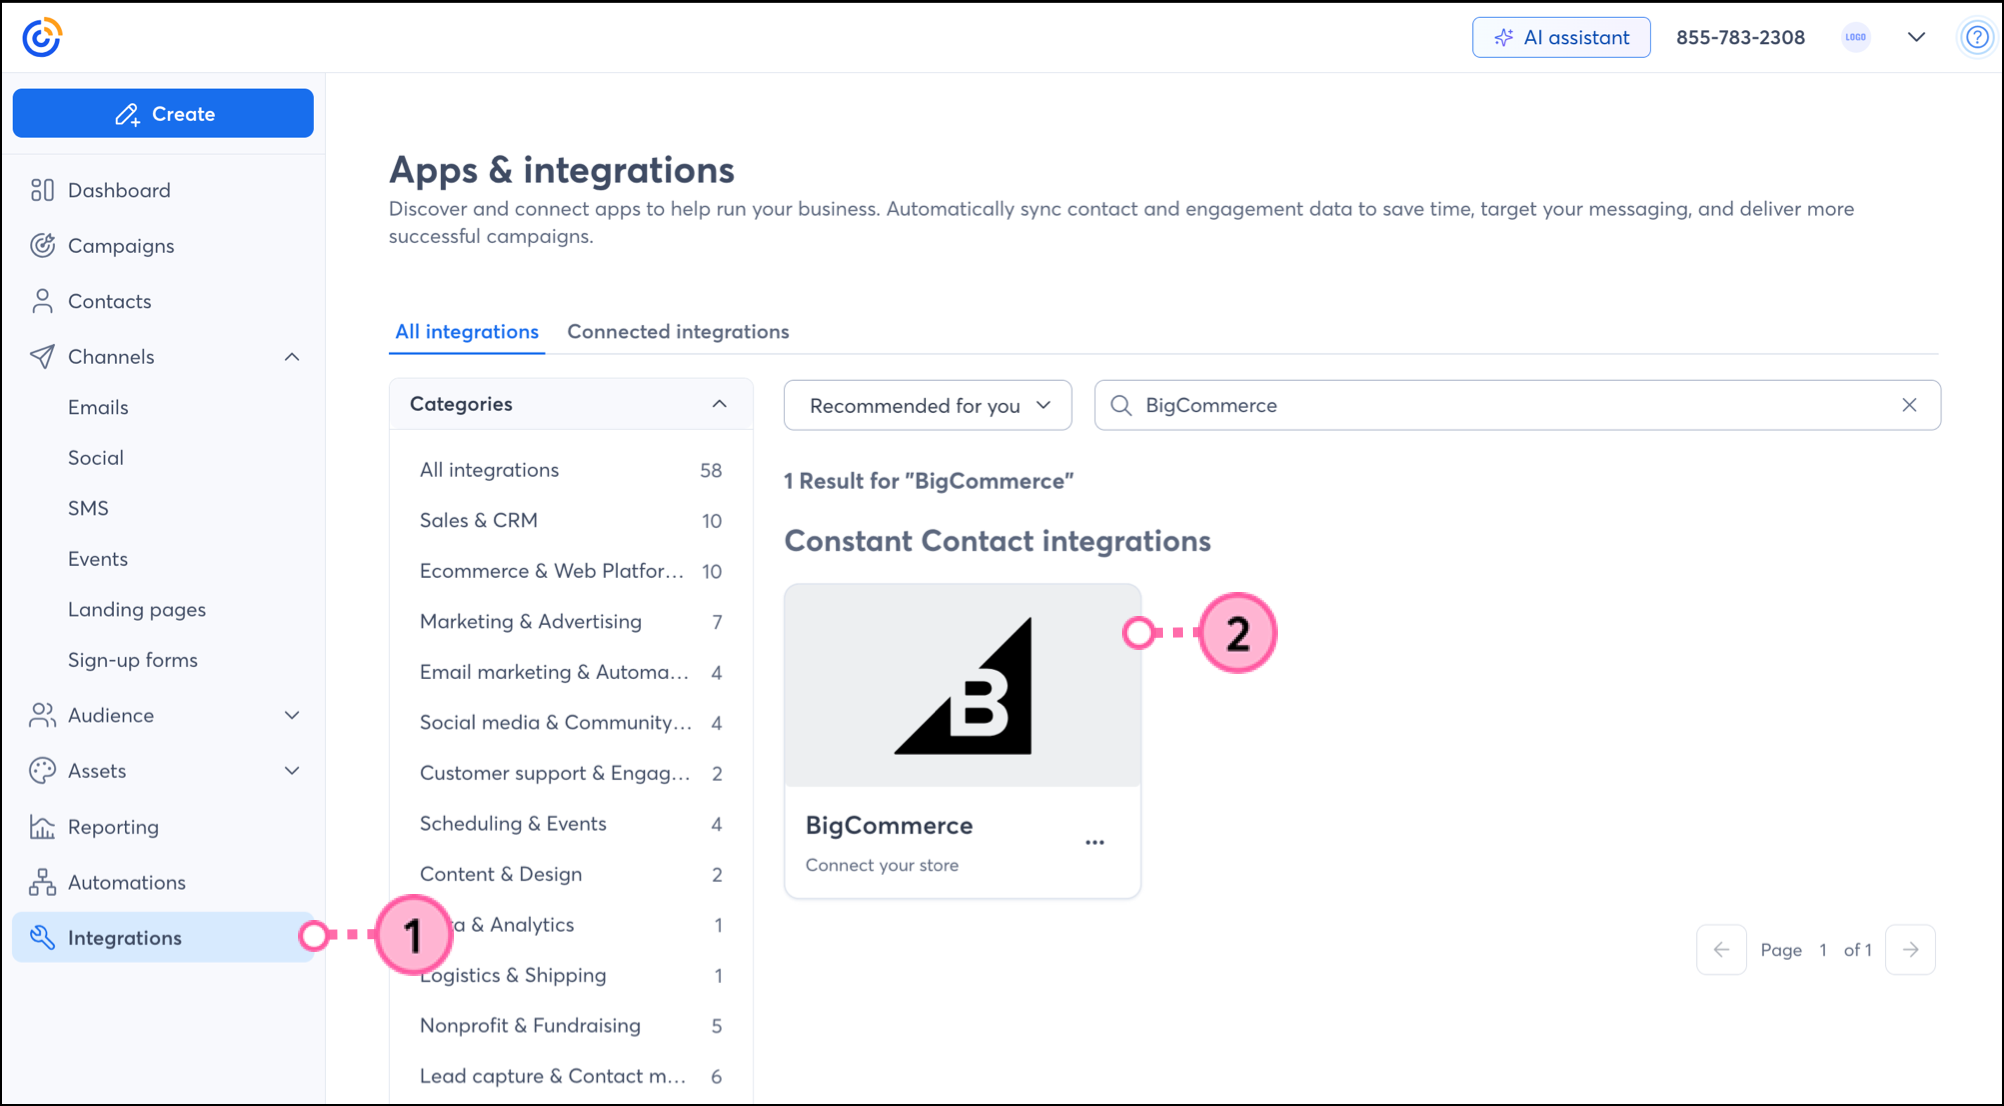2004x1106 pixels.
Task: Click the BigCommerce search input field
Action: [x=1500, y=405]
